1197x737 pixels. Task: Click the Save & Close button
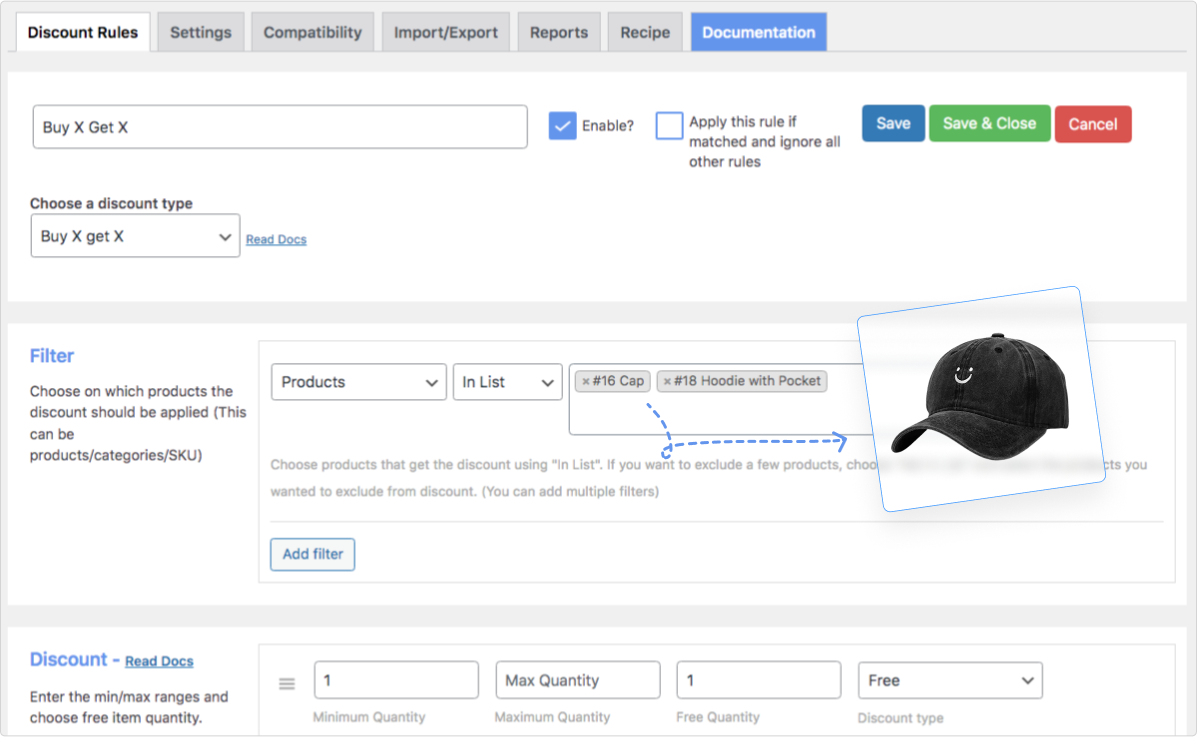pos(989,124)
